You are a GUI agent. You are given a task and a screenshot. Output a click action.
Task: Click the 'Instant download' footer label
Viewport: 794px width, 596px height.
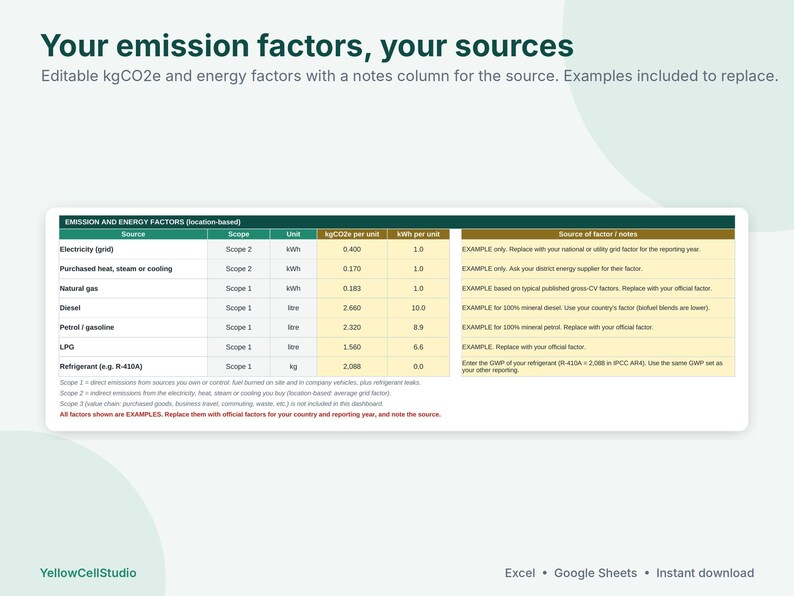coord(705,573)
